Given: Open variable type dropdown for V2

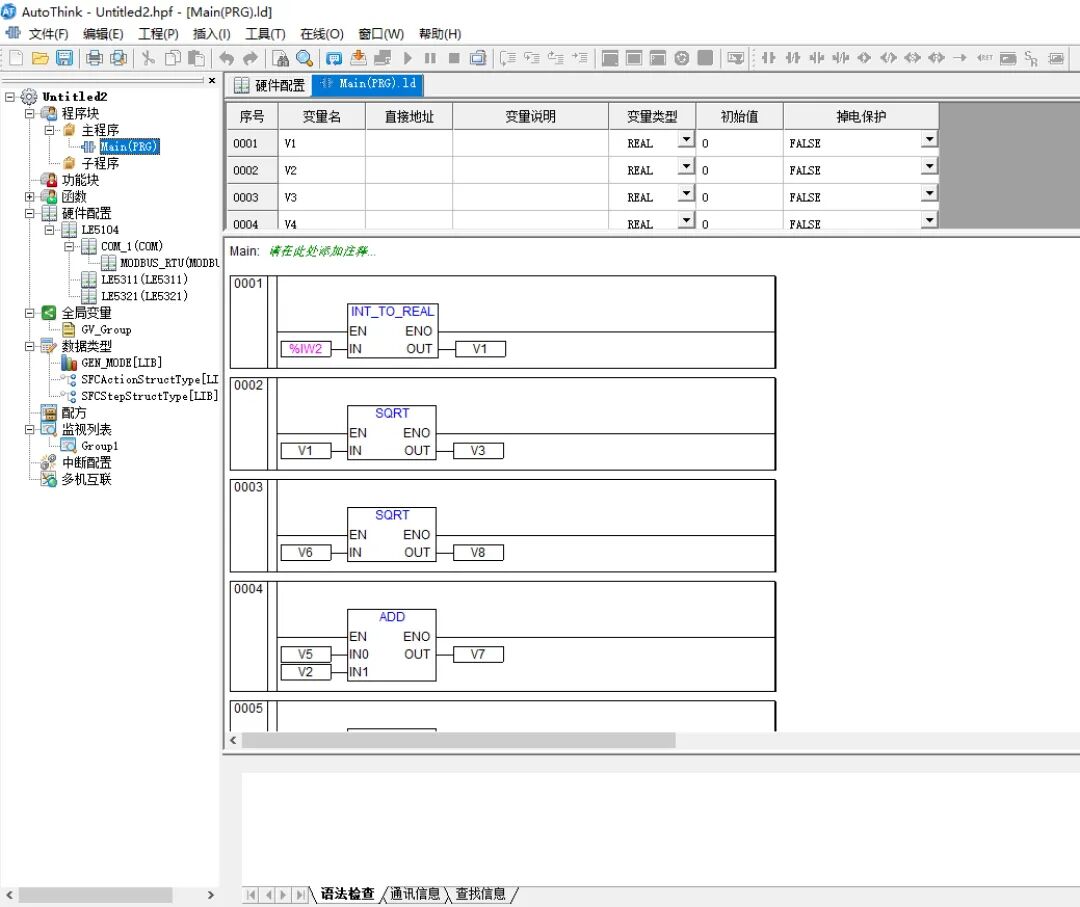Looking at the screenshot, I should coord(686,167).
